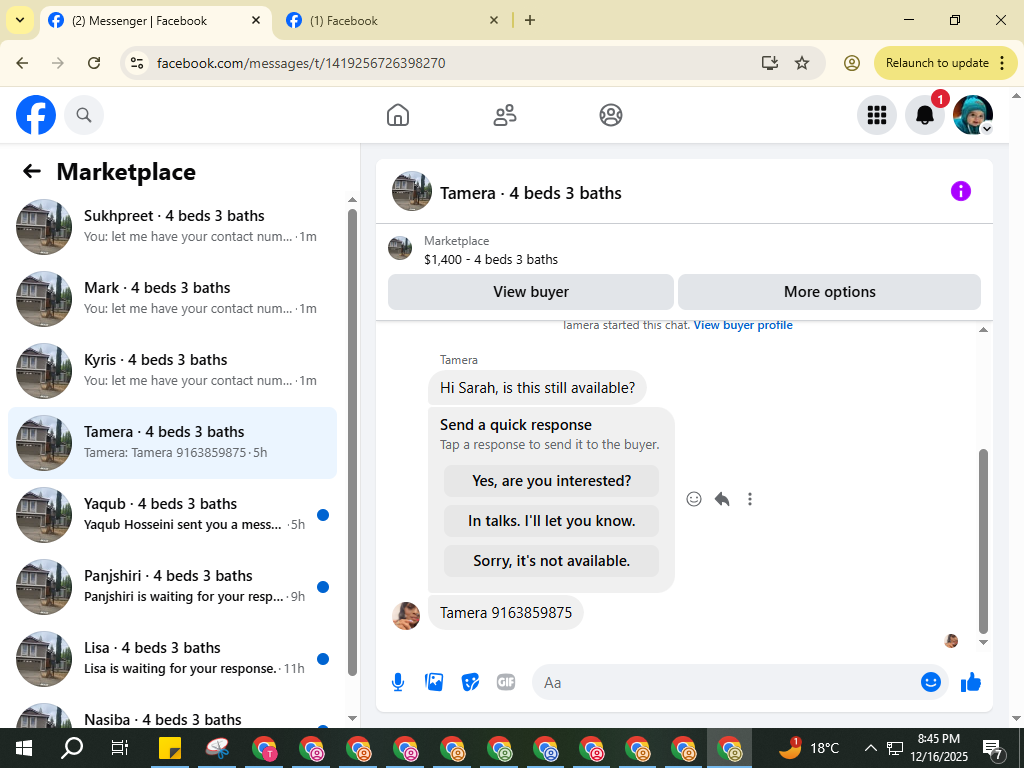Screen dimensions: 1024x768
Task: Go back with browser back arrow
Action: coord(22,63)
